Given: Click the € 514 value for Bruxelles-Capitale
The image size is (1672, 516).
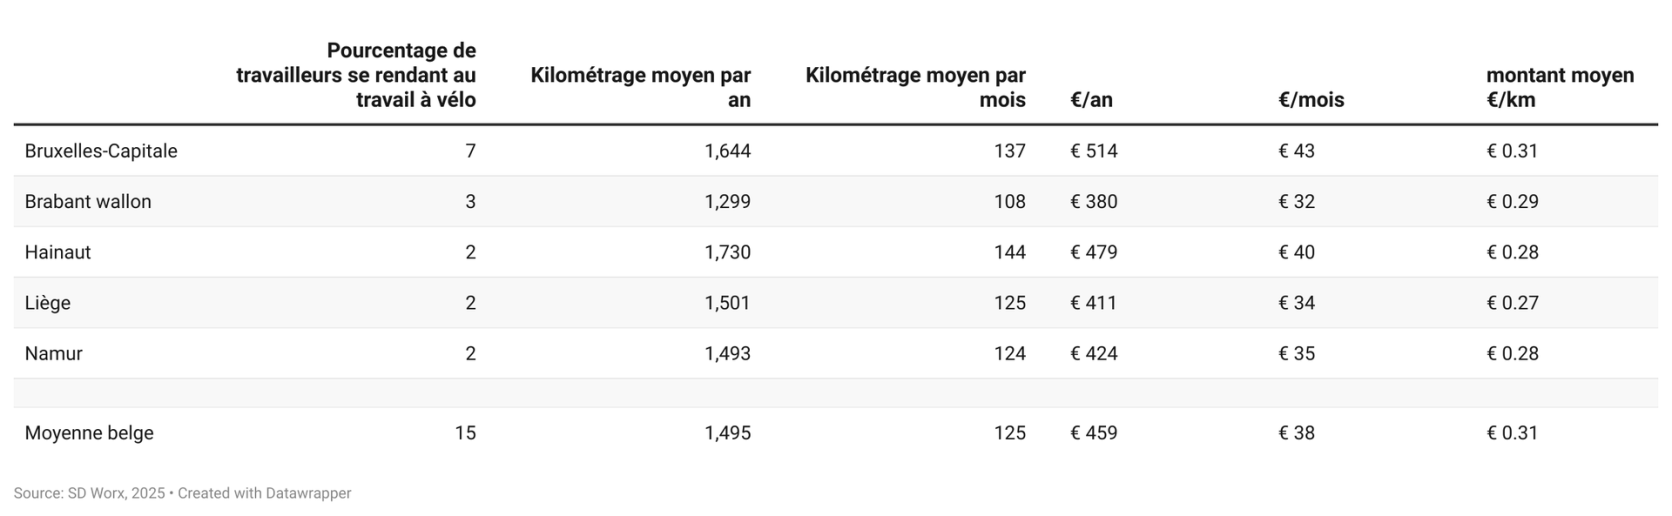Looking at the screenshot, I should coord(1094,151).
